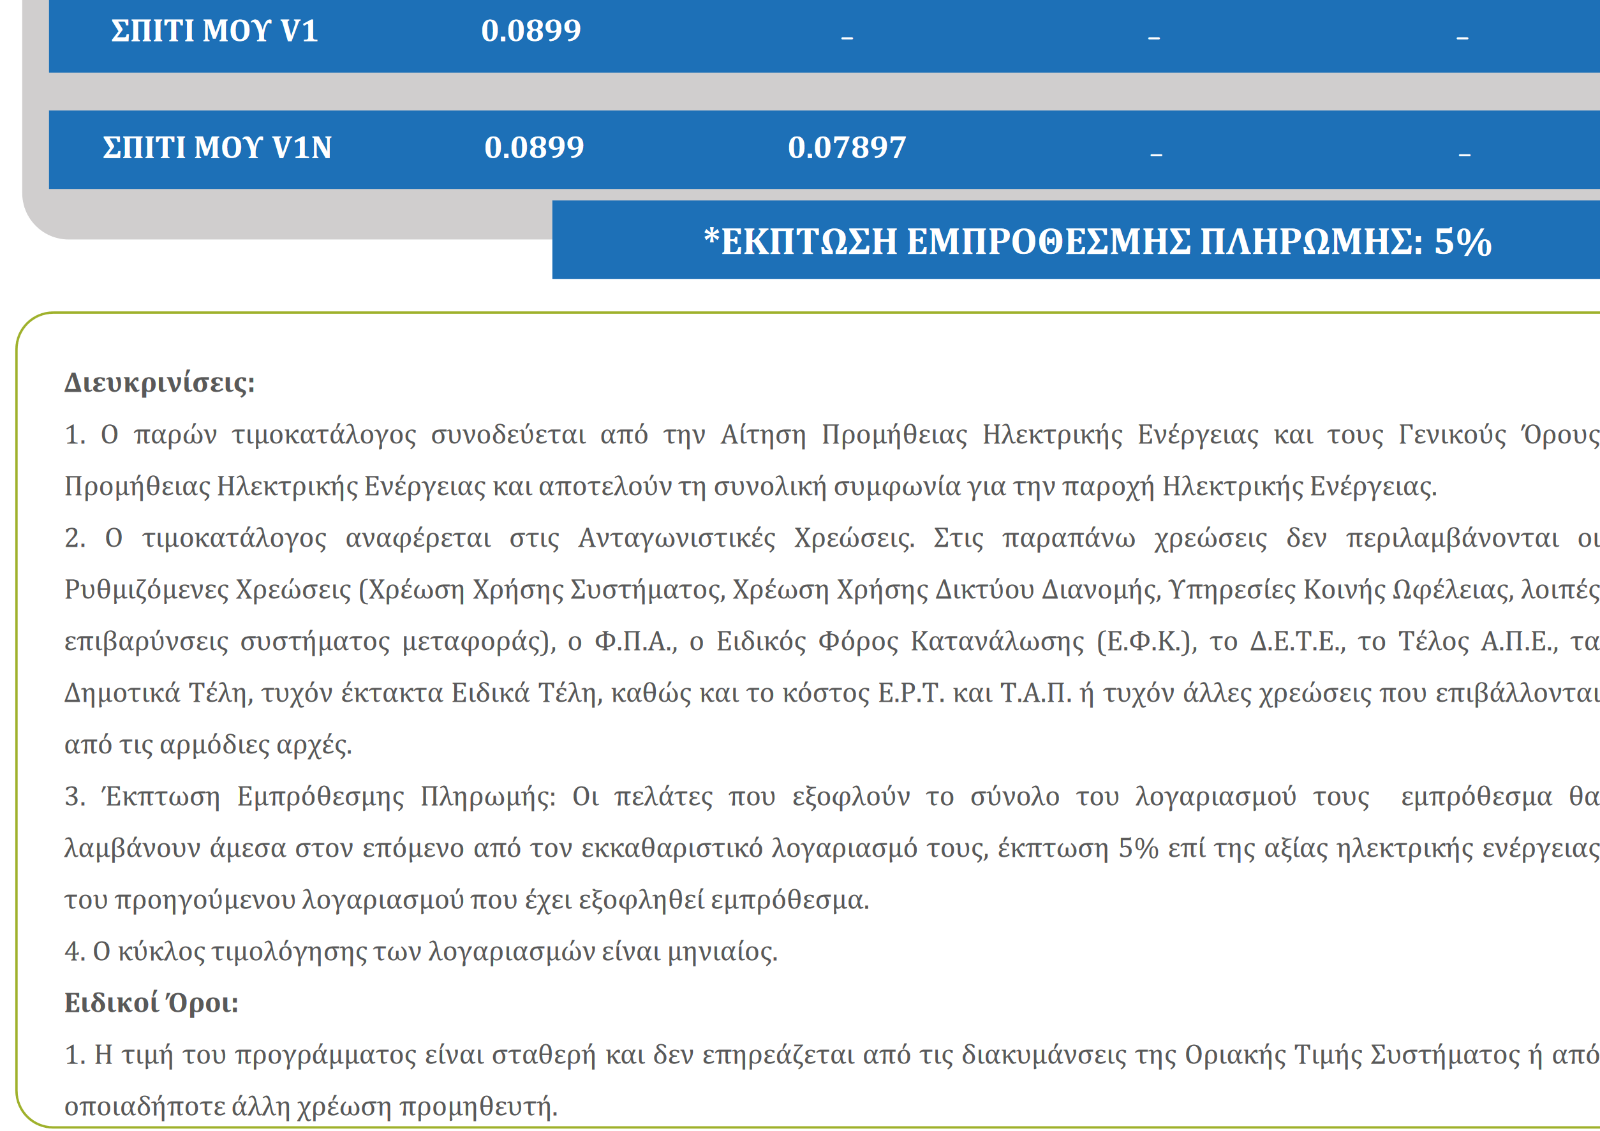Image resolution: width=1600 pixels, height=1131 pixels.
Task: Click the line starting "του προηγούμενου λογαριασμού"
Action: 467,900
